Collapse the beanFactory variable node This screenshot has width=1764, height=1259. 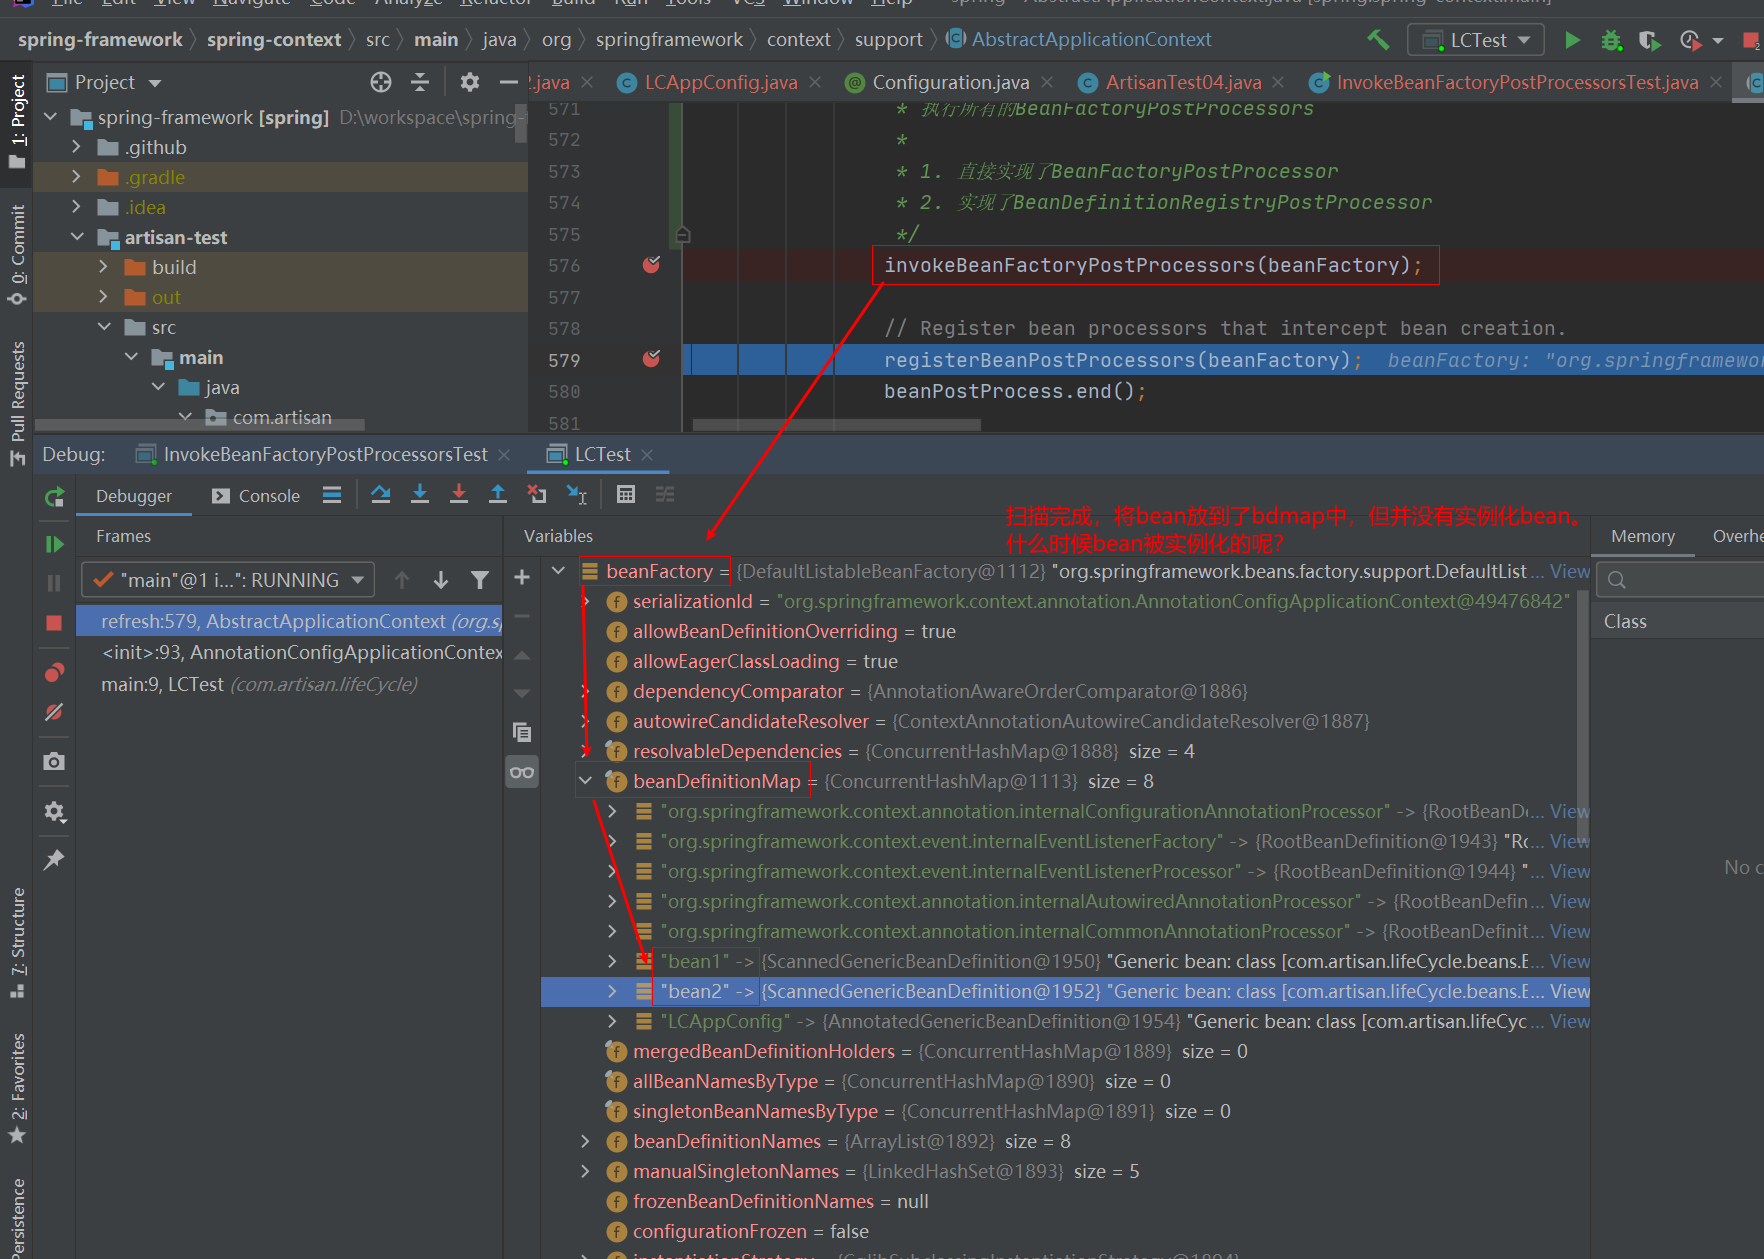[559, 571]
